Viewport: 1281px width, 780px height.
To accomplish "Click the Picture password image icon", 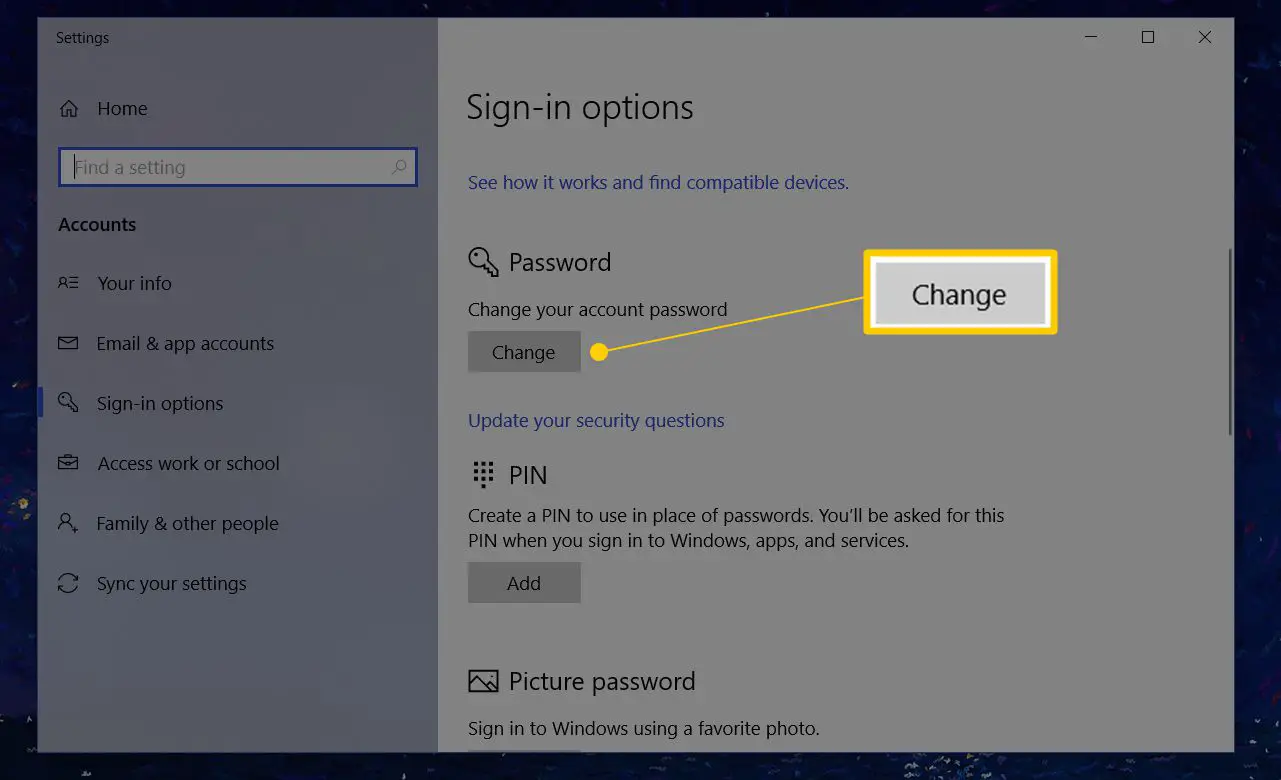I will [x=483, y=682].
